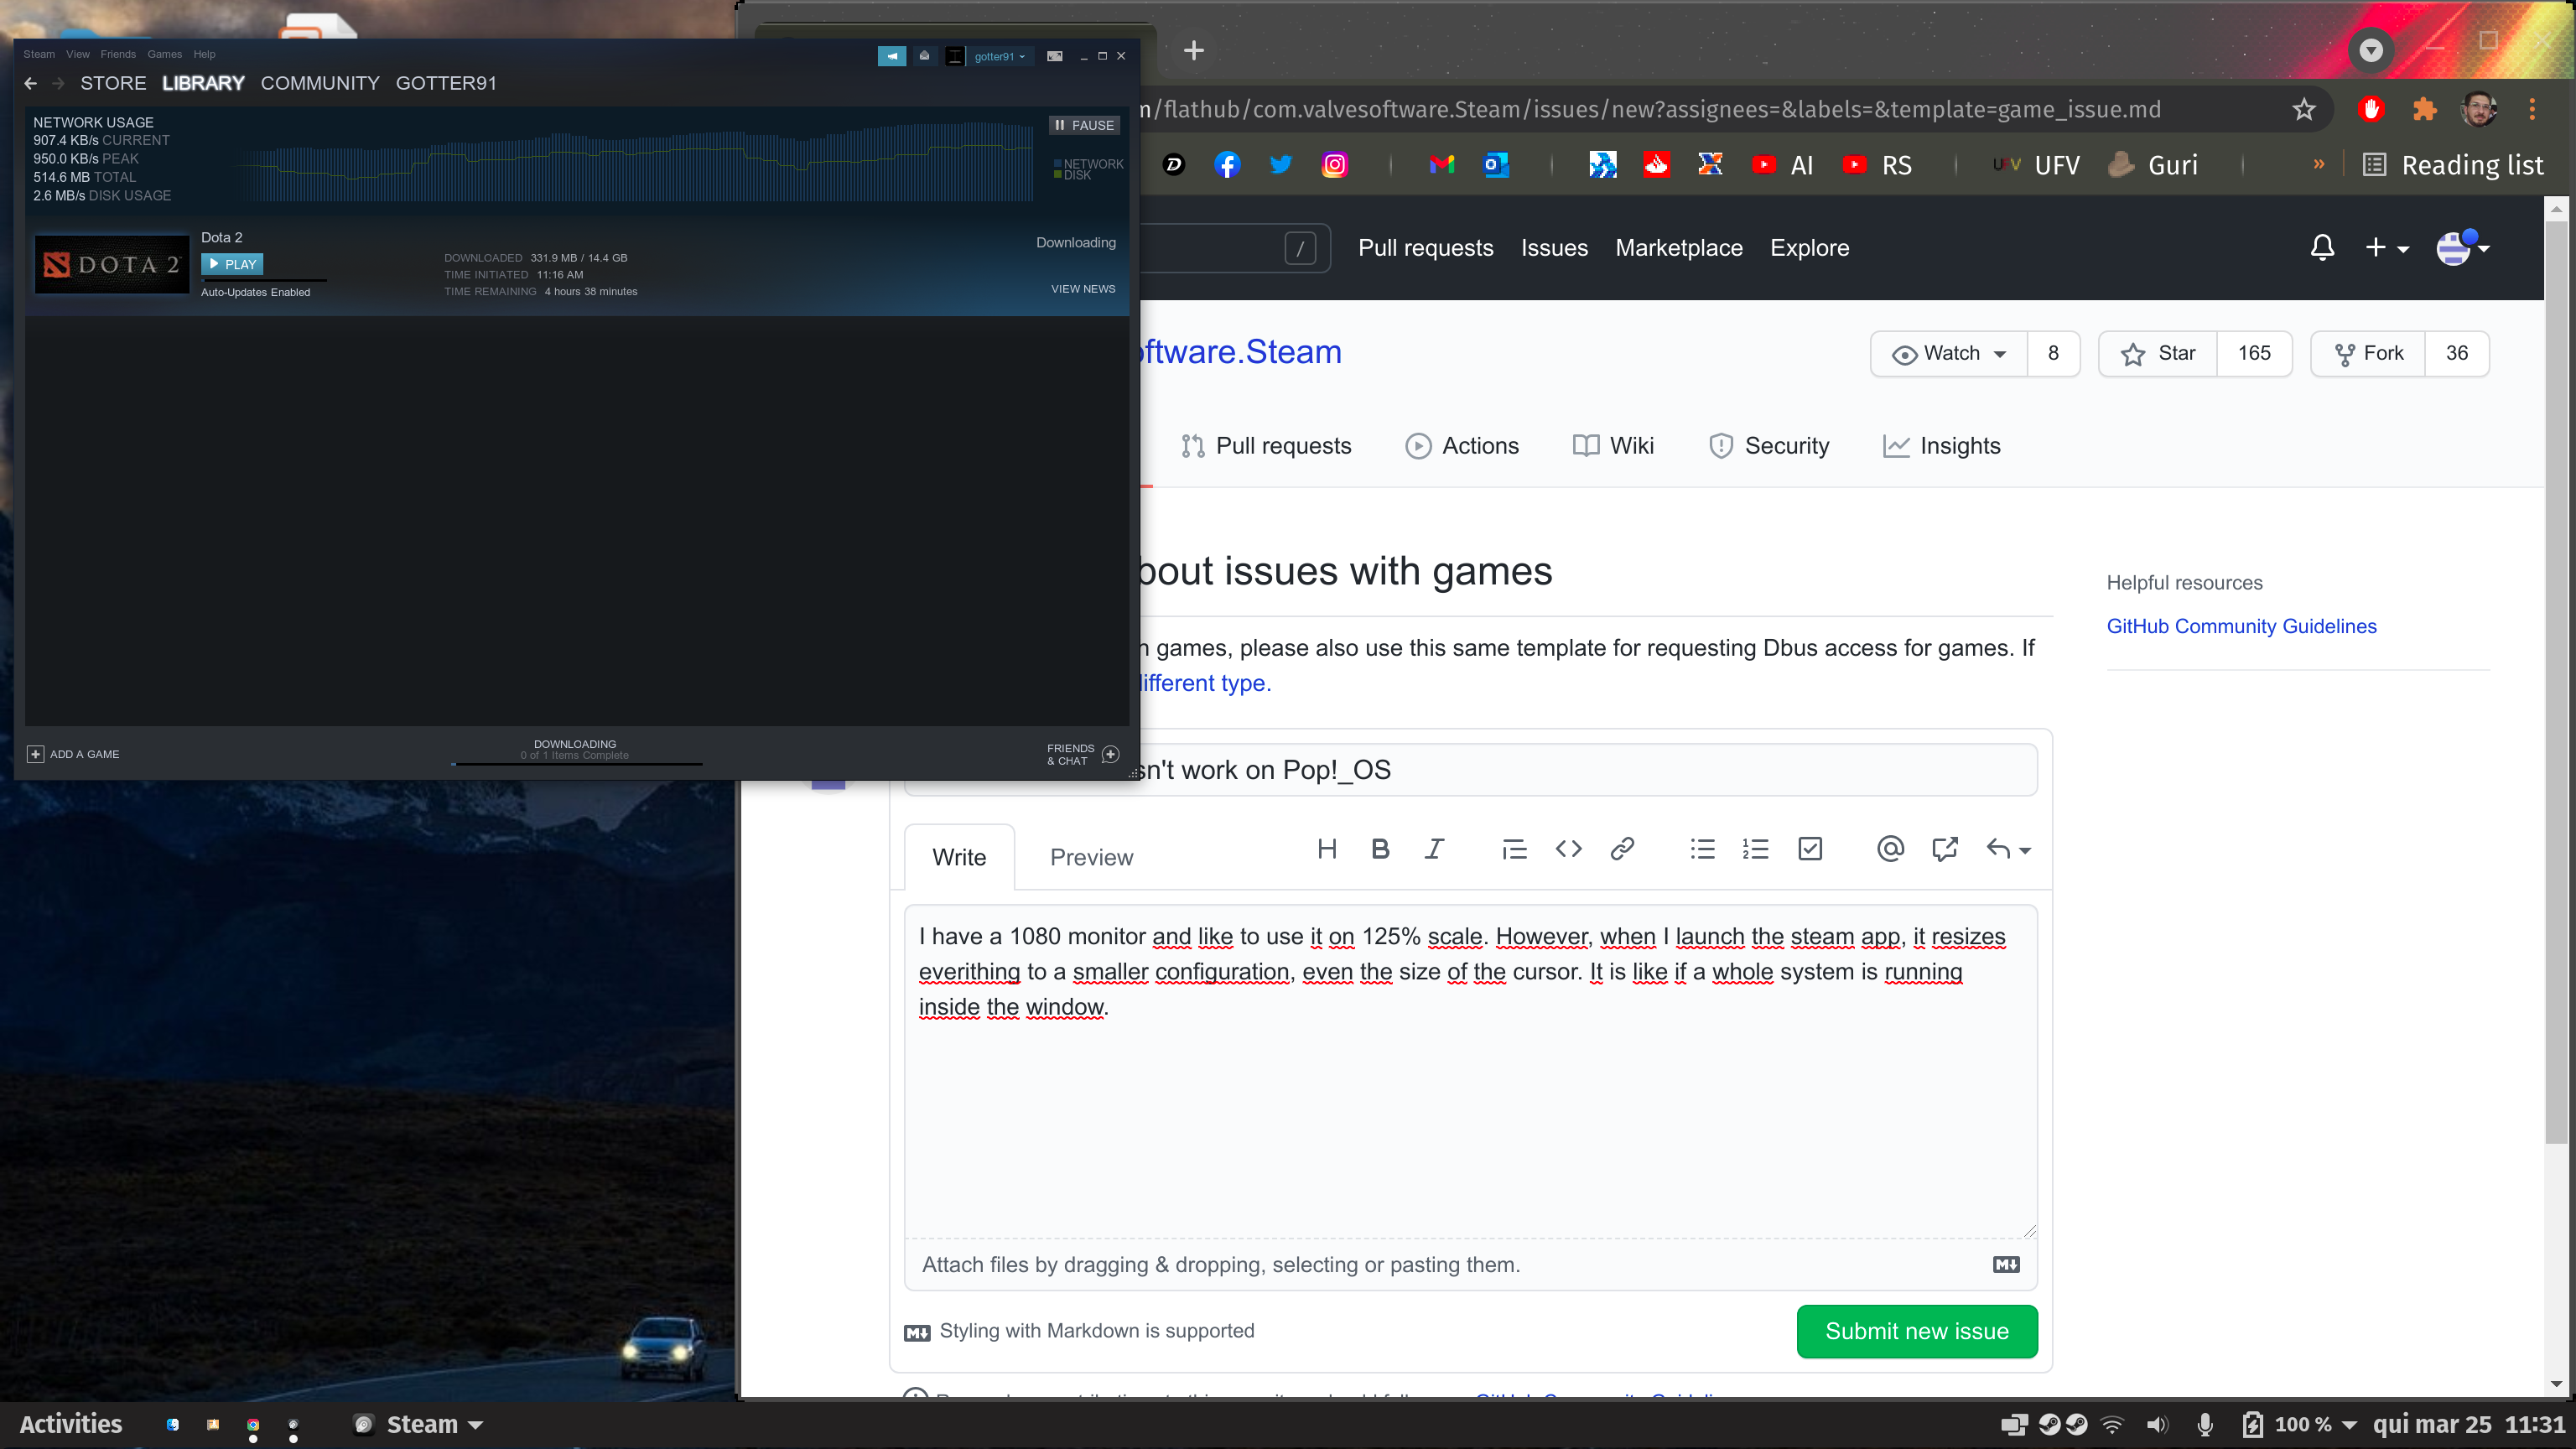The height and width of the screenshot is (1449, 2576).
Task: Open the Friends menu in Steam
Action: [118, 54]
